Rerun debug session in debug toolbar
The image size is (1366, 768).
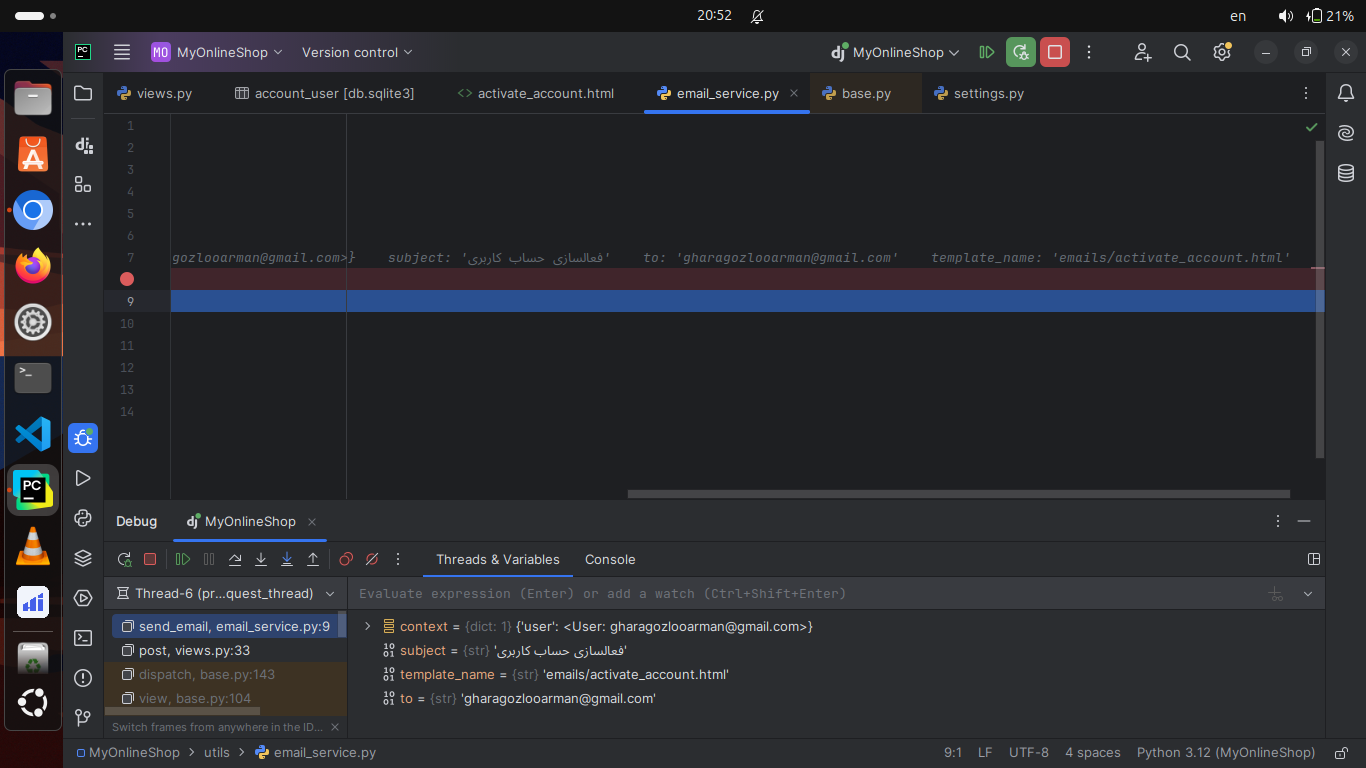(124, 559)
